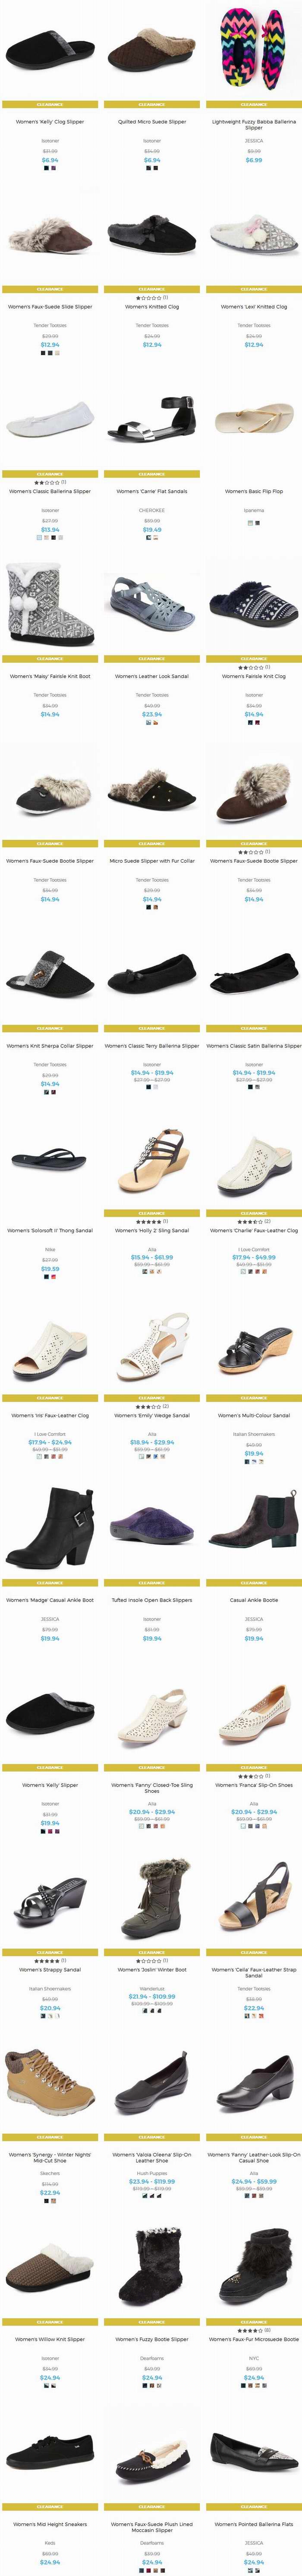The width and height of the screenshot is (302, 2576).
Task: Open Women's 'Solarsoft II' Thong Sandal image
Action: [50, 1160]
